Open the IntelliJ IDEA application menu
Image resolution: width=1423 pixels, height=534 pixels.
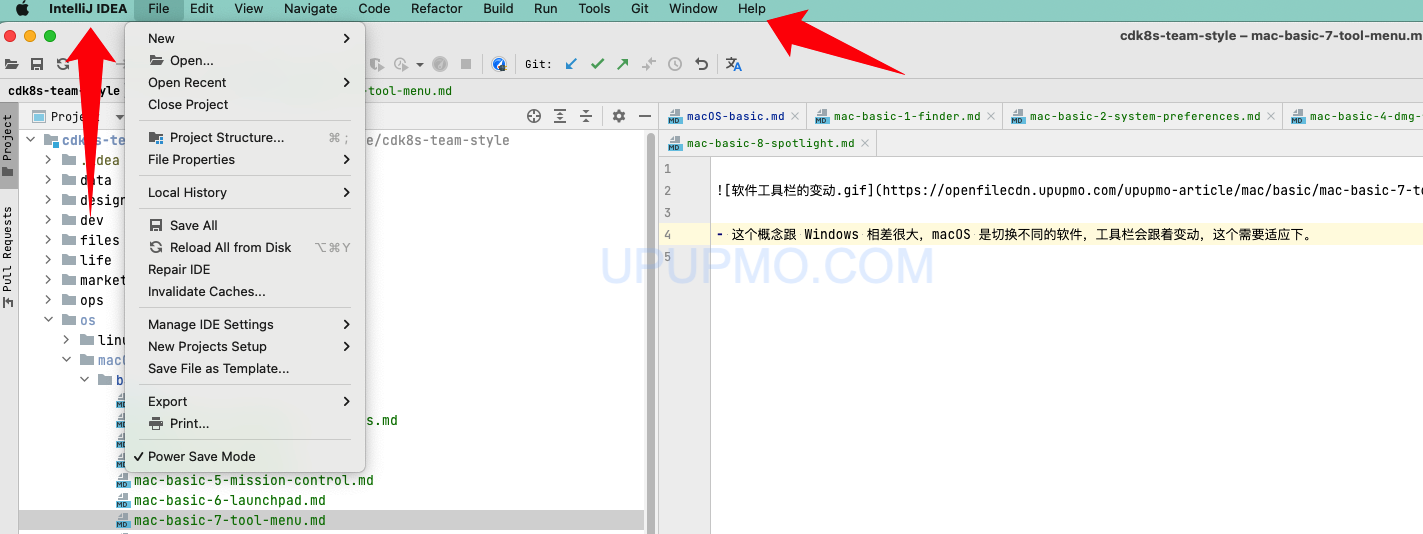tap(88, 9)
